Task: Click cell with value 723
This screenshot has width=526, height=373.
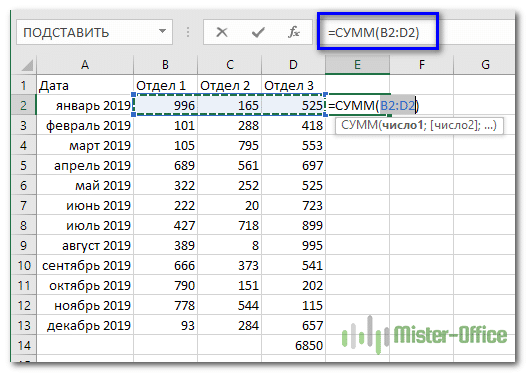Action: pos(293,205)
